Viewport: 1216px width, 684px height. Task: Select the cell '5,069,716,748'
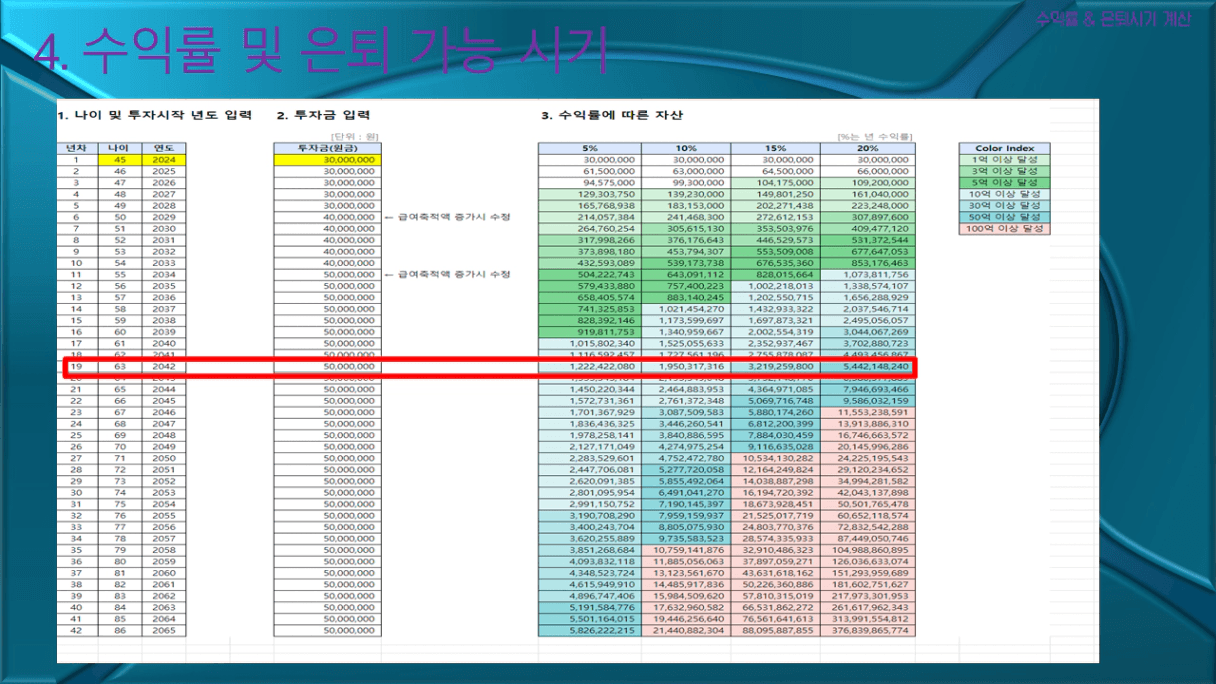pyautogui.click(x=775, y=401)
